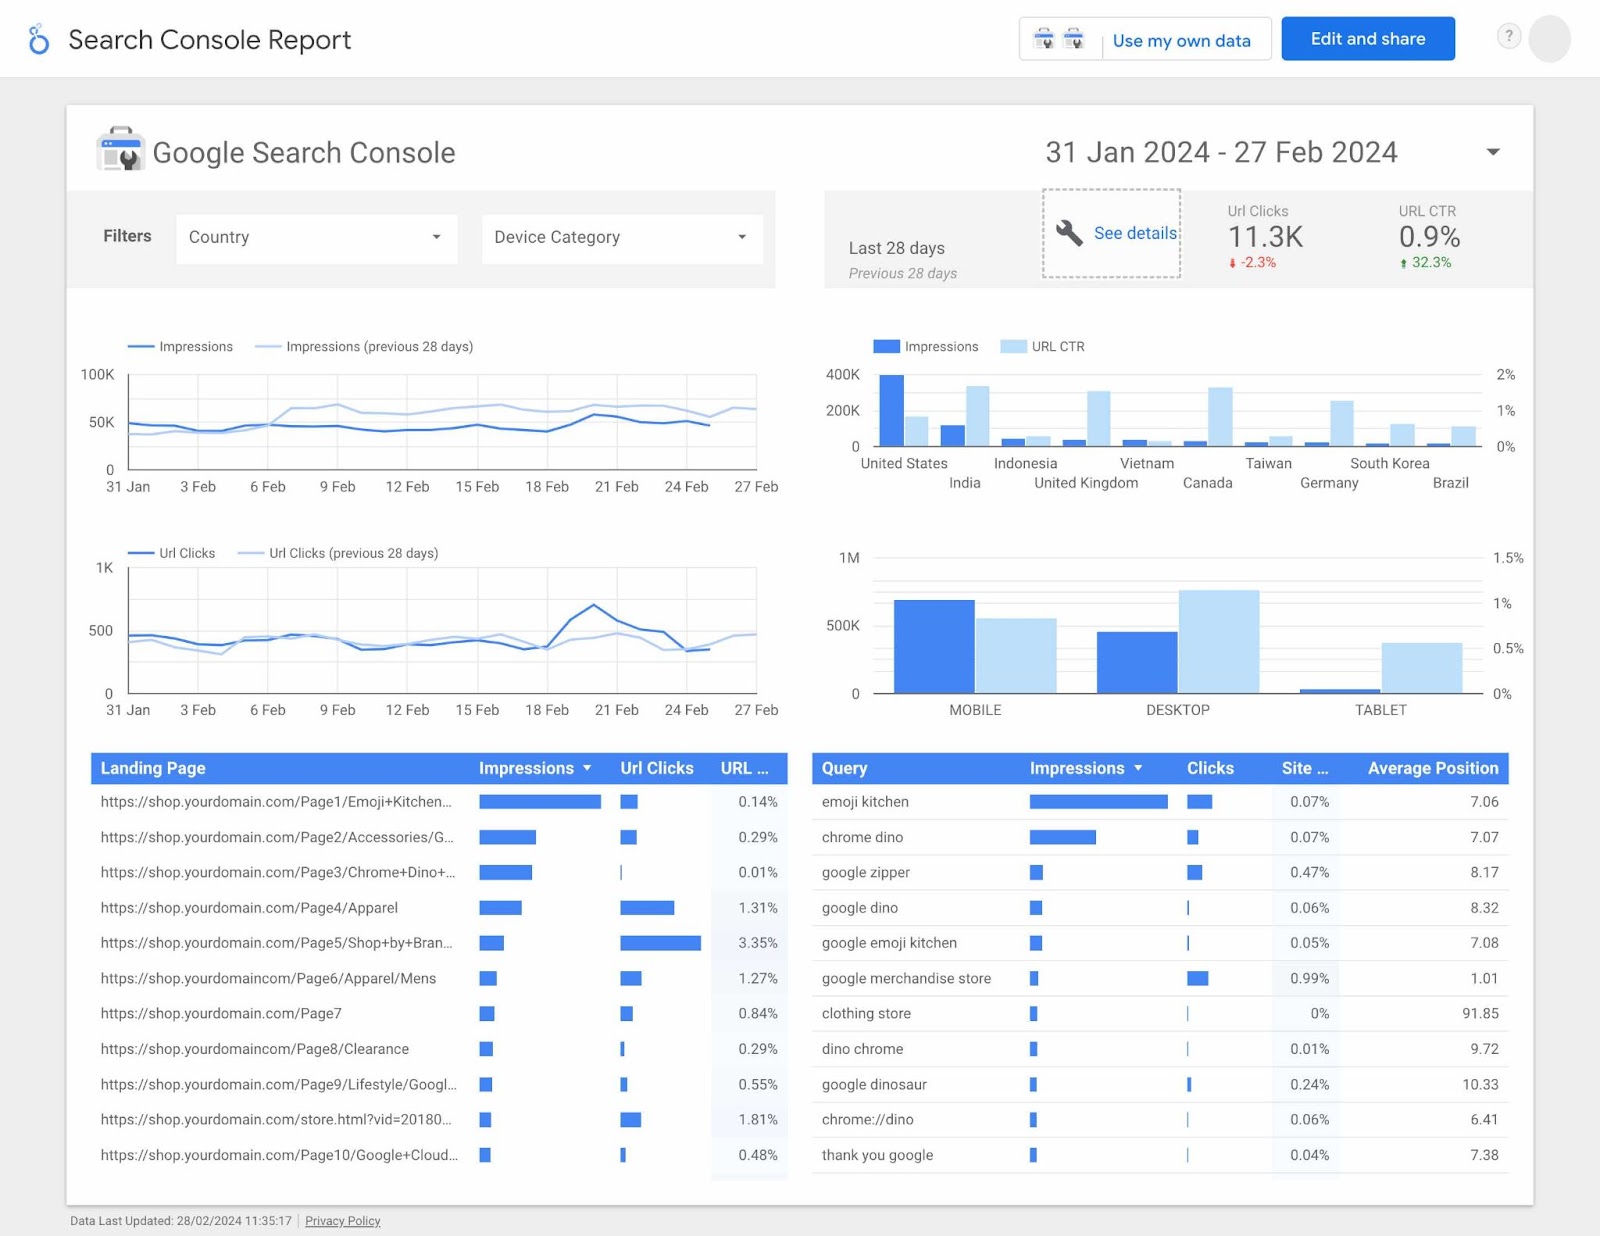The width and height of the screenshot is (1600, 1236).
Task: Click the second toolbox data source icon
Action: pos(1076,39)
